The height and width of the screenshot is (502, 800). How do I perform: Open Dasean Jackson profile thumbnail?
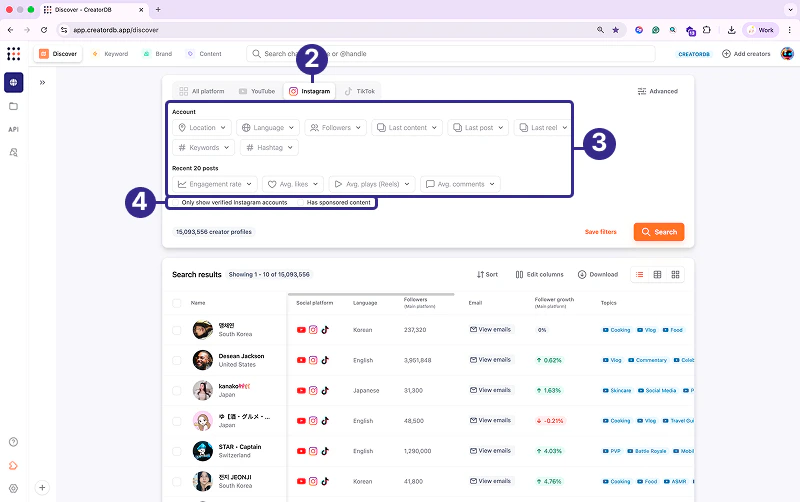click(203, 360)
